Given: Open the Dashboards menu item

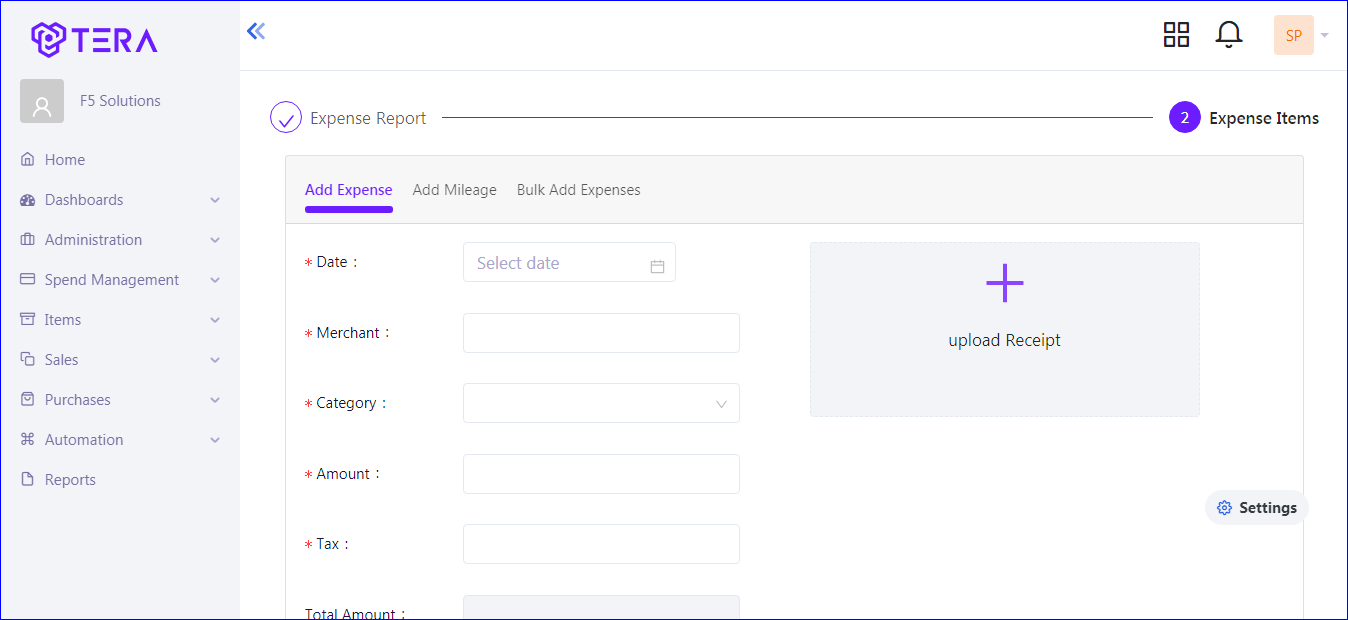Looking at the screenshot, I should [x=120, y=200].
